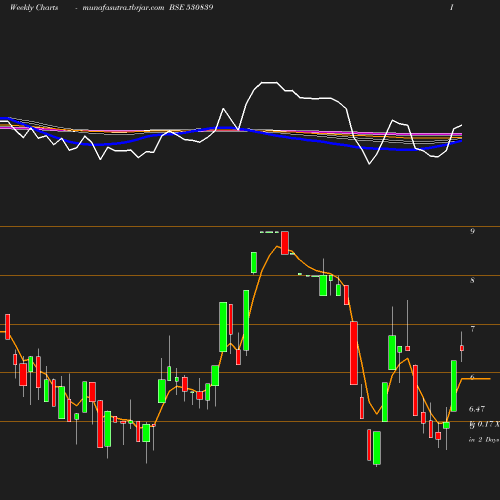Click the 'in 2 Days' label
This screenshot has width=500, height=500.
(484, 440)
